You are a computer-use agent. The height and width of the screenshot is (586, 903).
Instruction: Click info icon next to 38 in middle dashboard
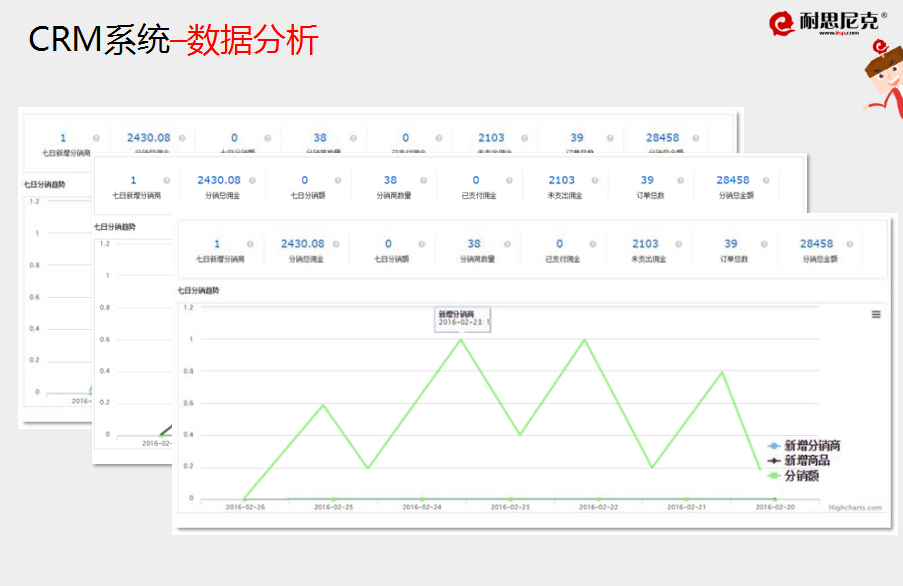pos(424,180)
